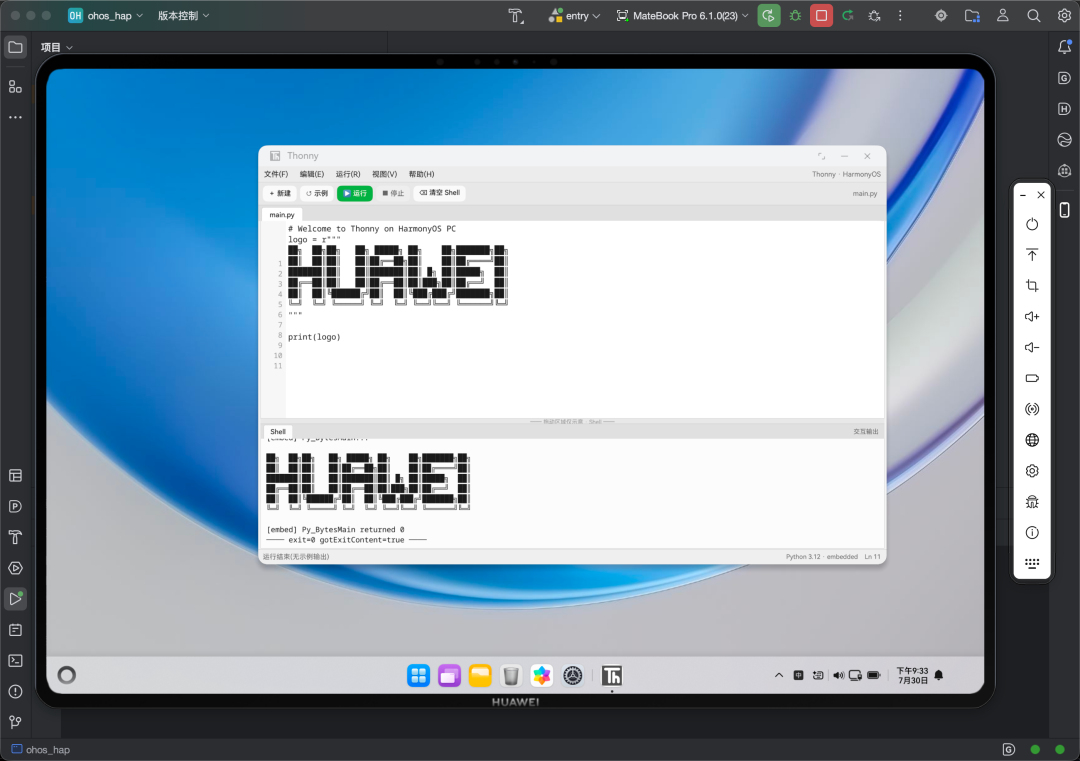The width and height of the screenshot is (1080, 761).
Task: Open the search magnifier in DevEco top bar
Action: [x=1033, y=16]
